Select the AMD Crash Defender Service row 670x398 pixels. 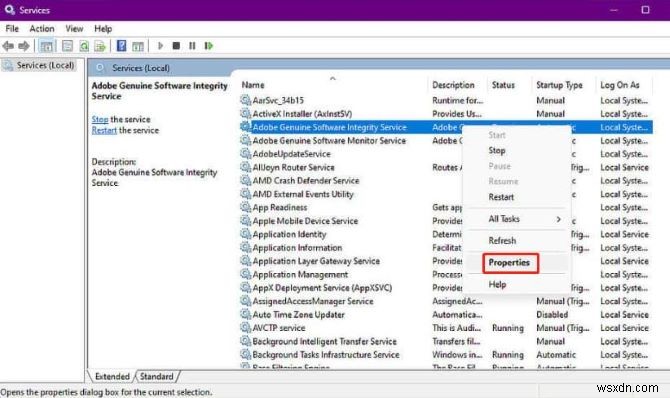[306, 180]
